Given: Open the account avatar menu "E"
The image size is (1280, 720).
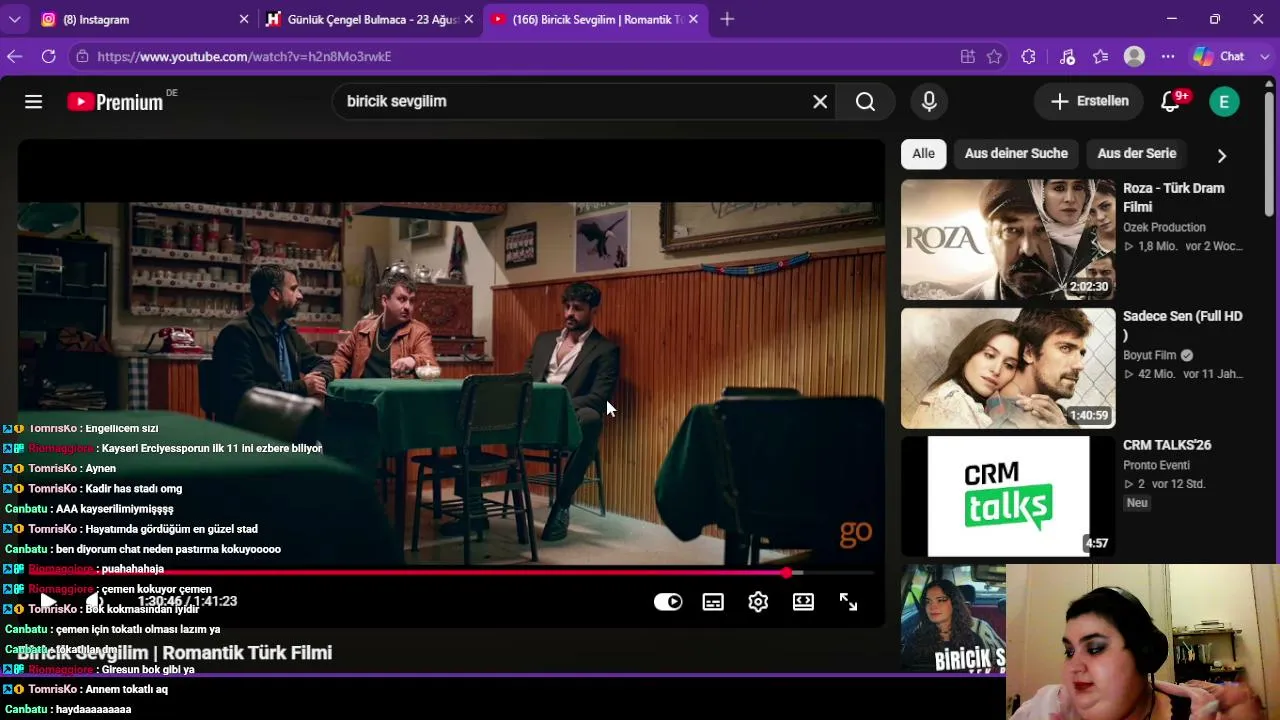Looking at the screenshot, I should tap(1224, 101).
